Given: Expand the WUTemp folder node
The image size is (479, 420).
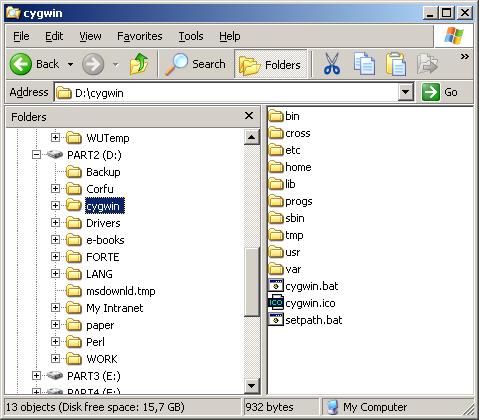Looking at the screenshot, I should coord(55,137).
